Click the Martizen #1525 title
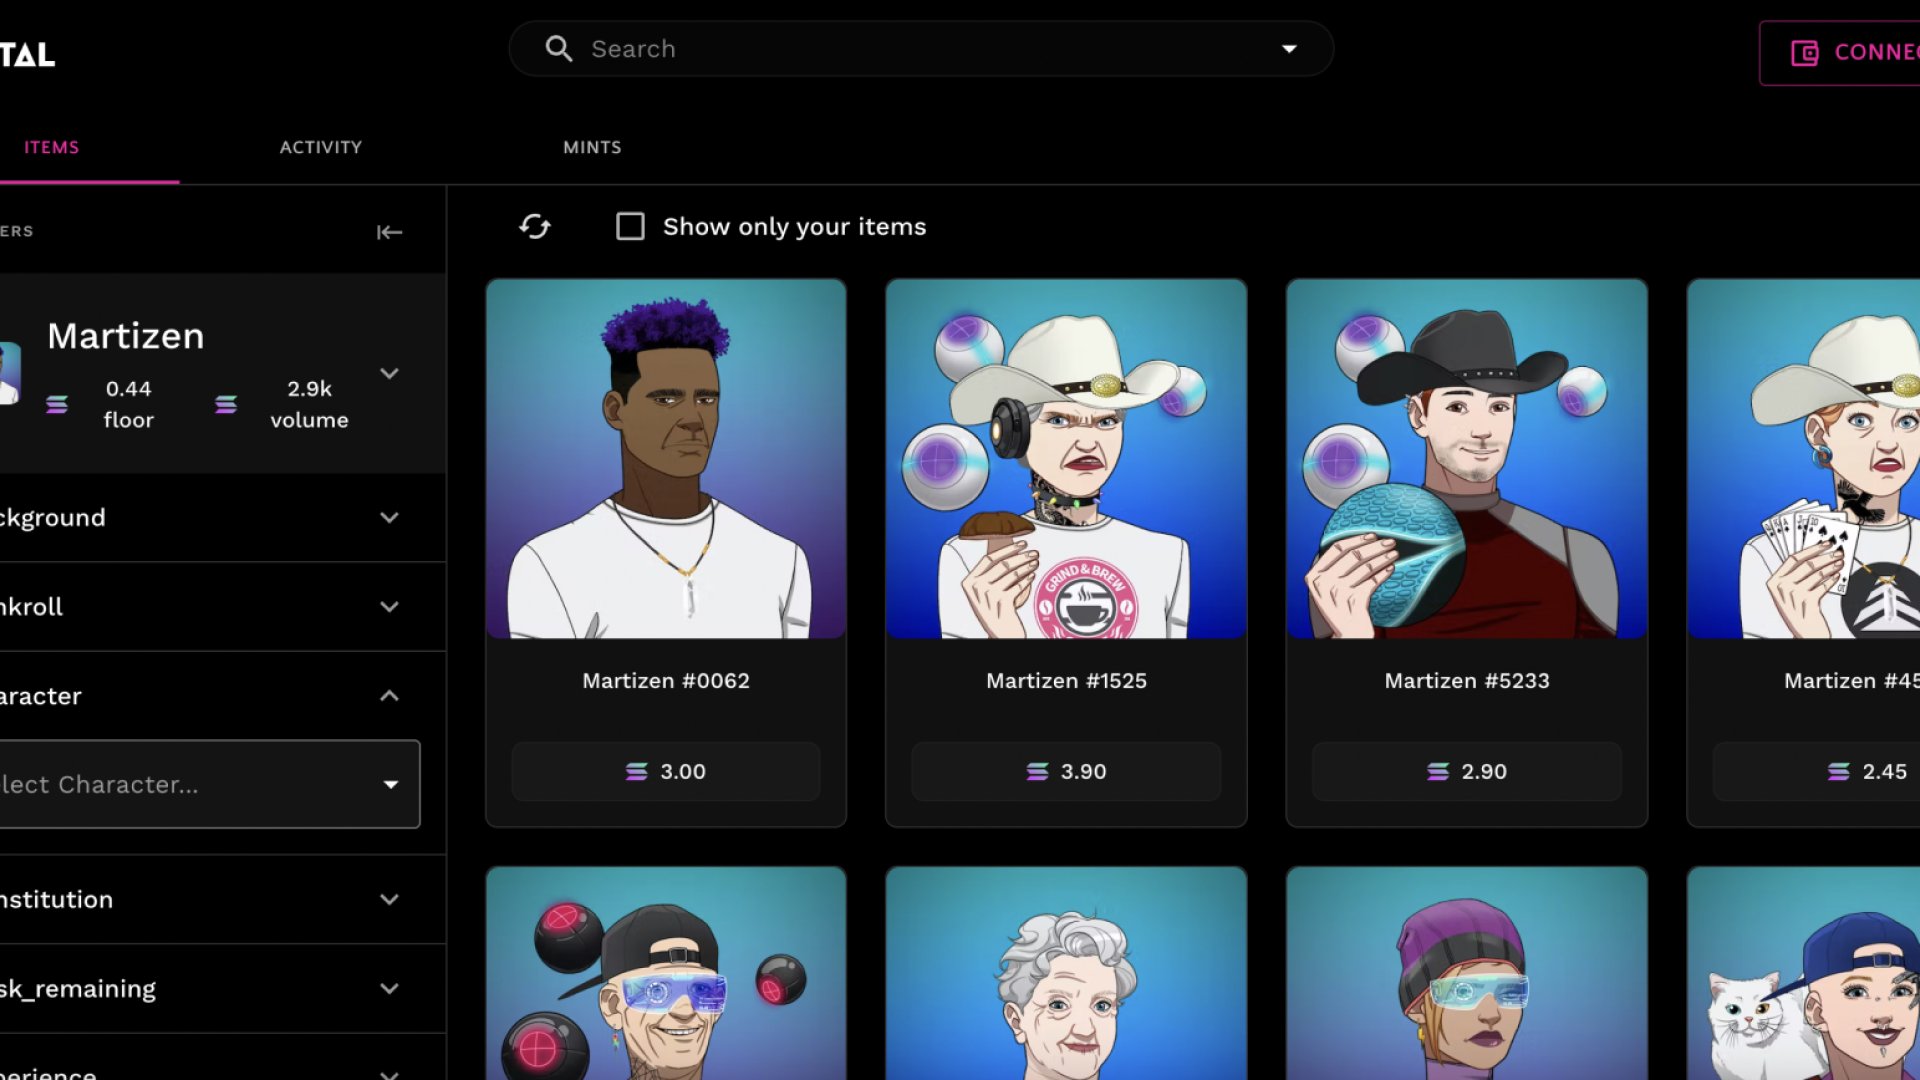Screen dimensions: 1920x1080 tap(1066, 681)
